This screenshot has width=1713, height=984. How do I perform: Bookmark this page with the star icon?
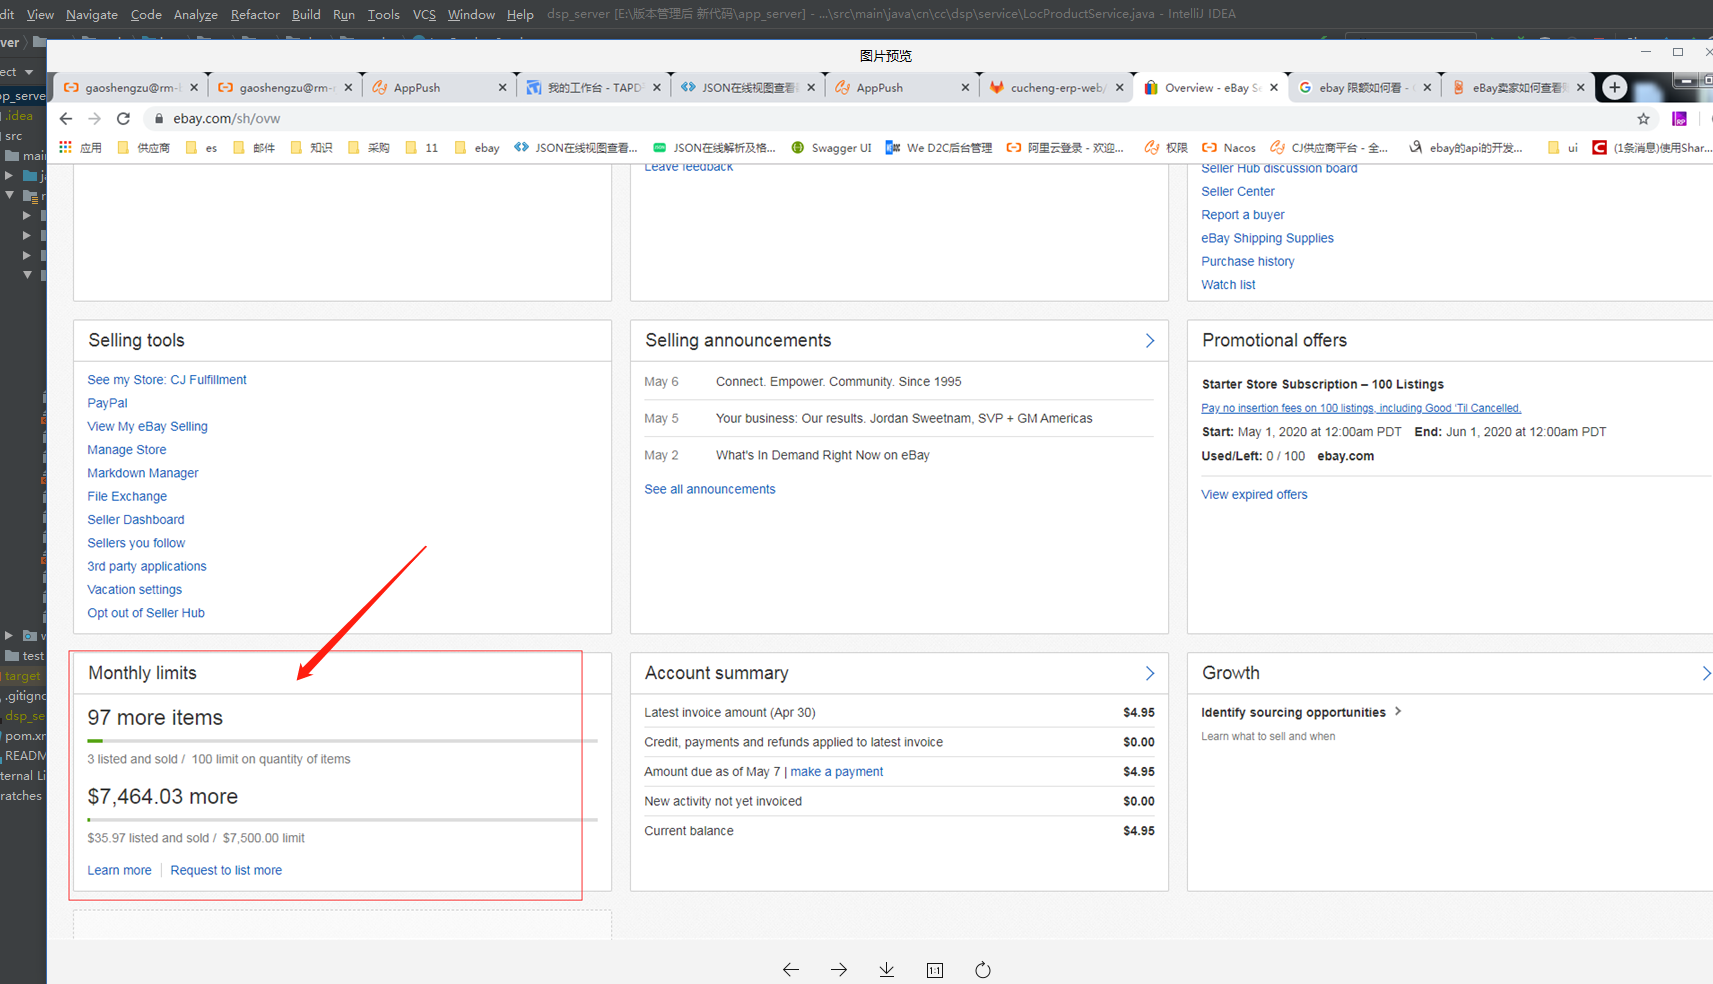(1643, 118)
